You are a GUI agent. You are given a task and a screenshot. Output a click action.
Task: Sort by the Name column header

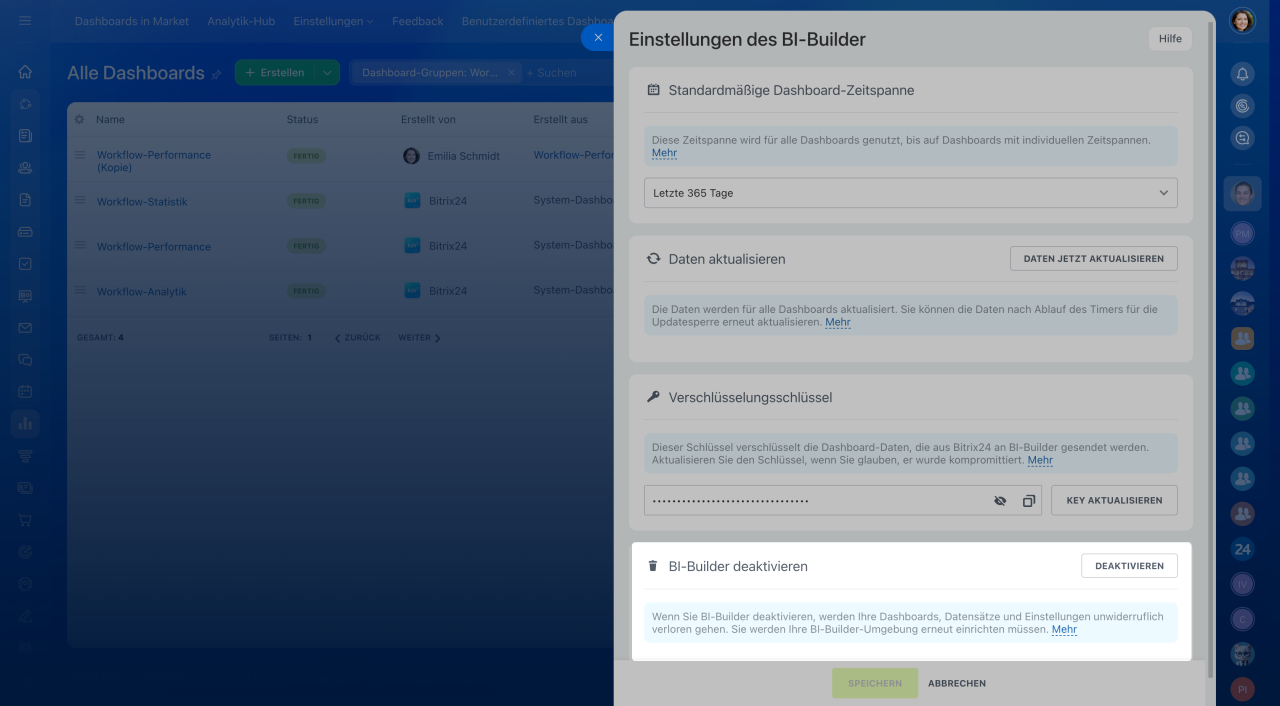(x=110, y=120)
